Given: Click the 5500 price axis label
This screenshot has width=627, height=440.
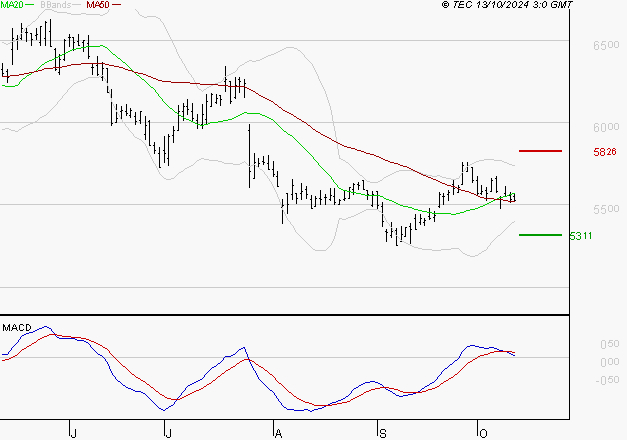Looking at the screenshot, I should click(606, 209).
